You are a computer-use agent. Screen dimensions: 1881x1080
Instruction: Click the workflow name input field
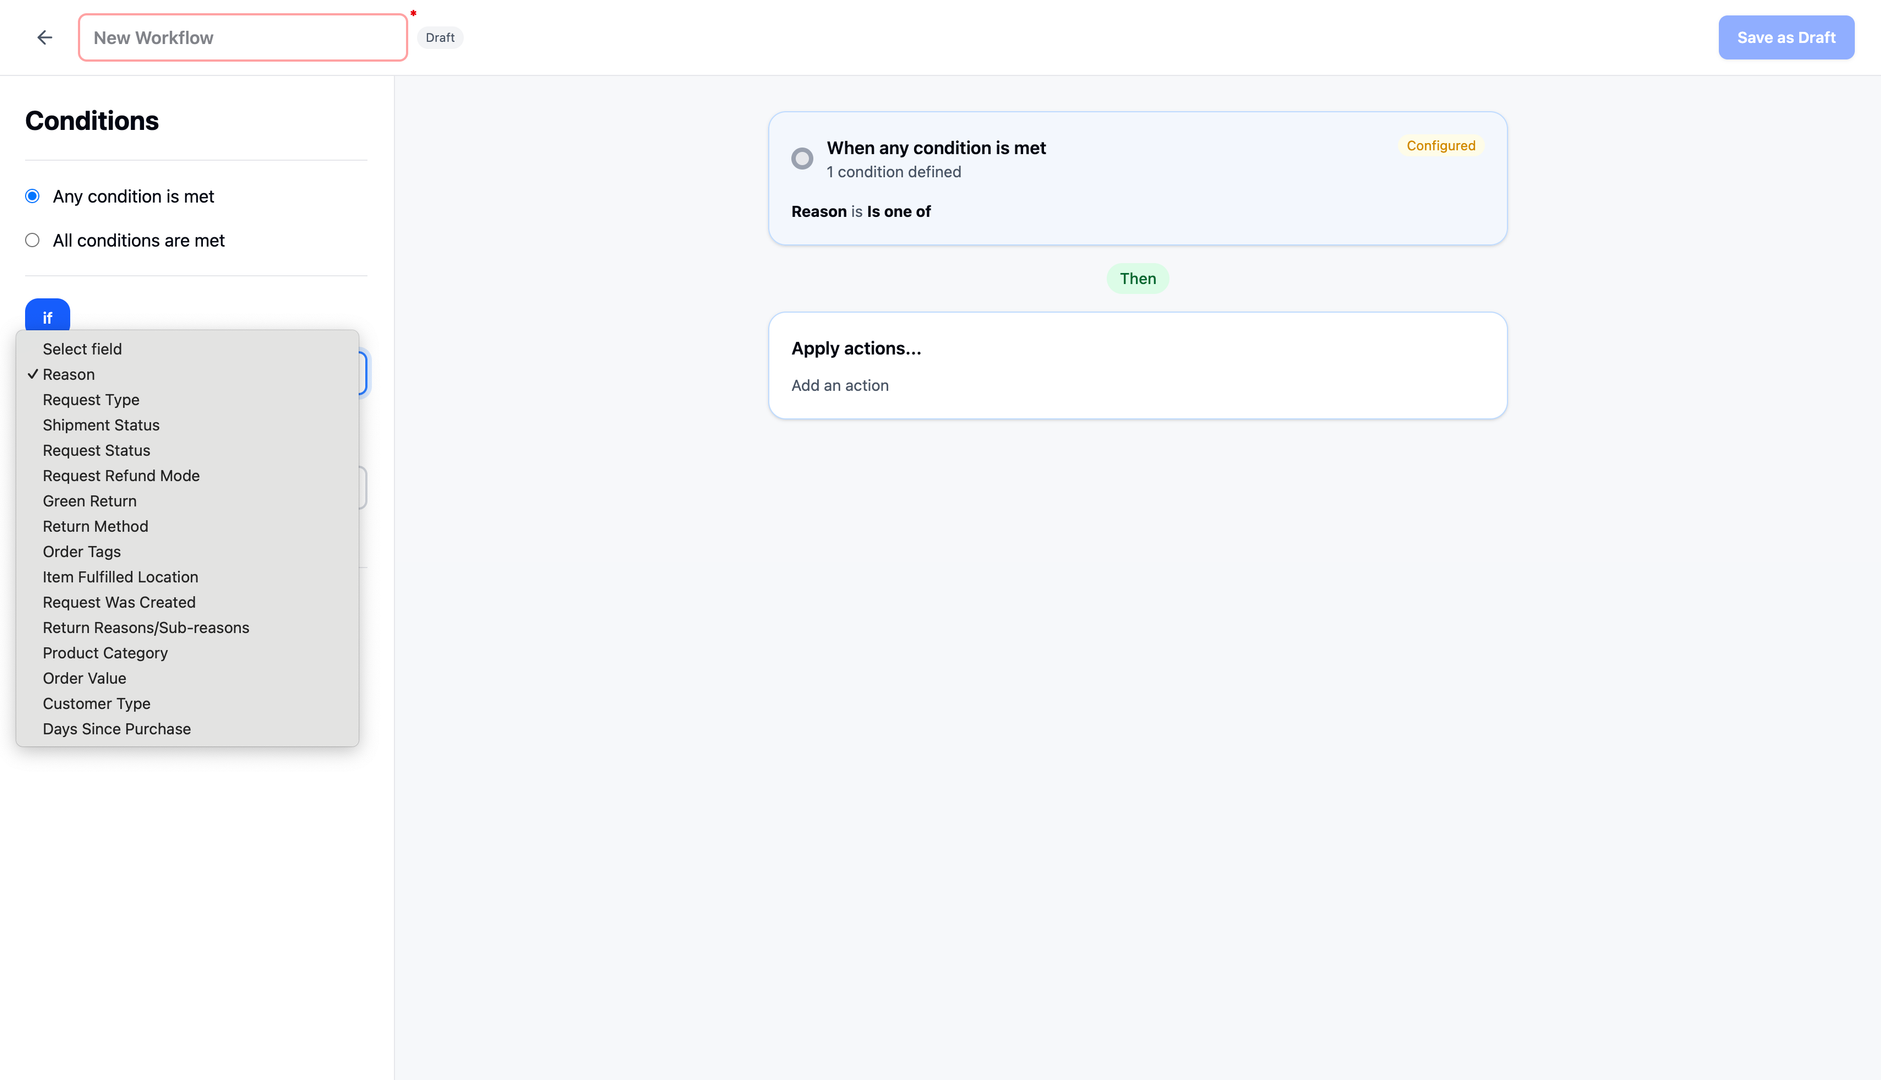[242, 37]
